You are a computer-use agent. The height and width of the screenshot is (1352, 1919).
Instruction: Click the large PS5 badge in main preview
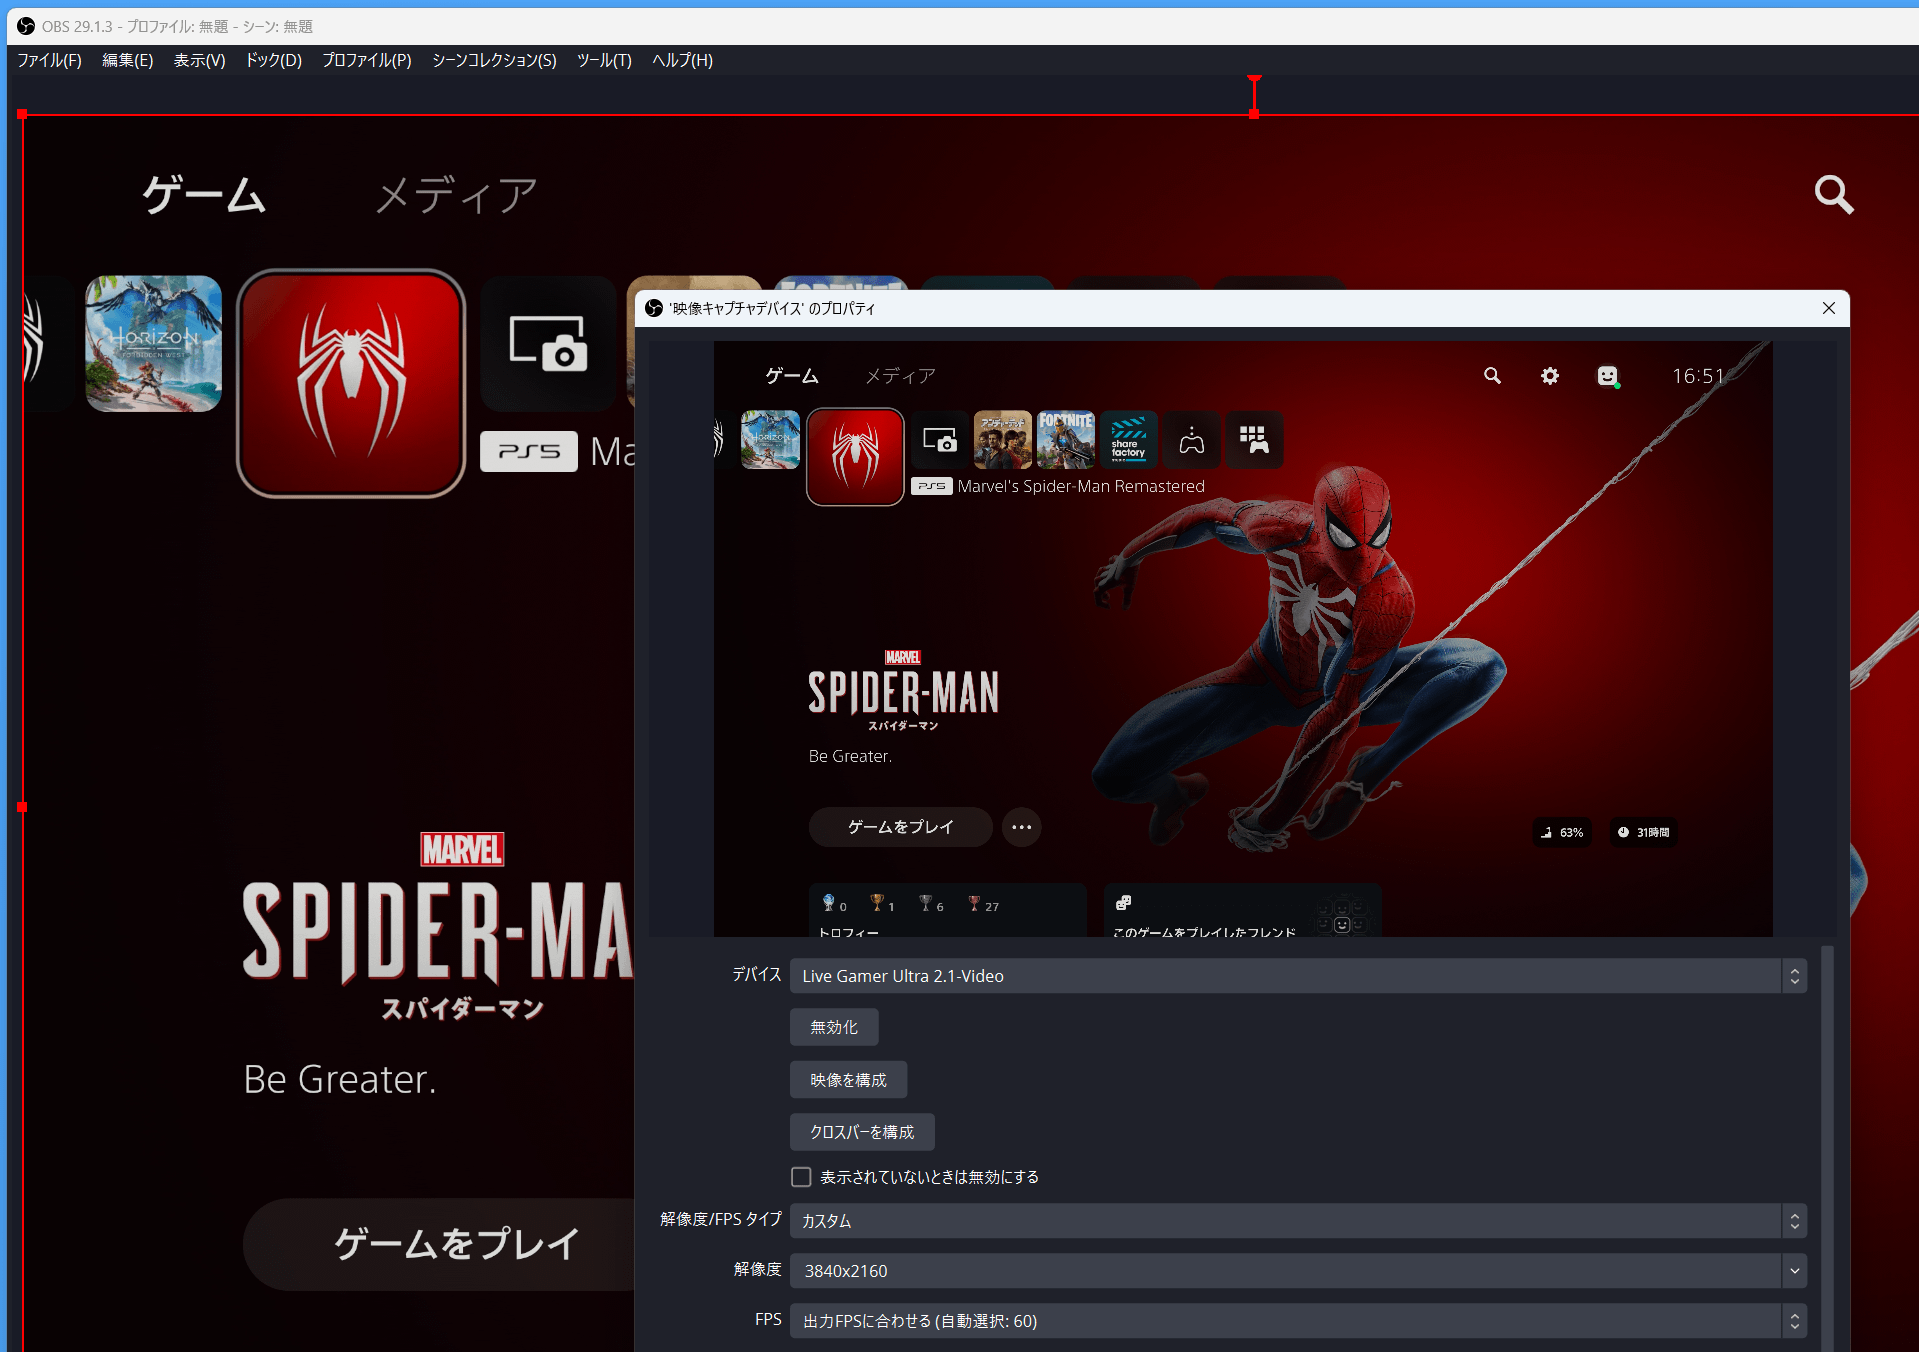pos(529,451)
